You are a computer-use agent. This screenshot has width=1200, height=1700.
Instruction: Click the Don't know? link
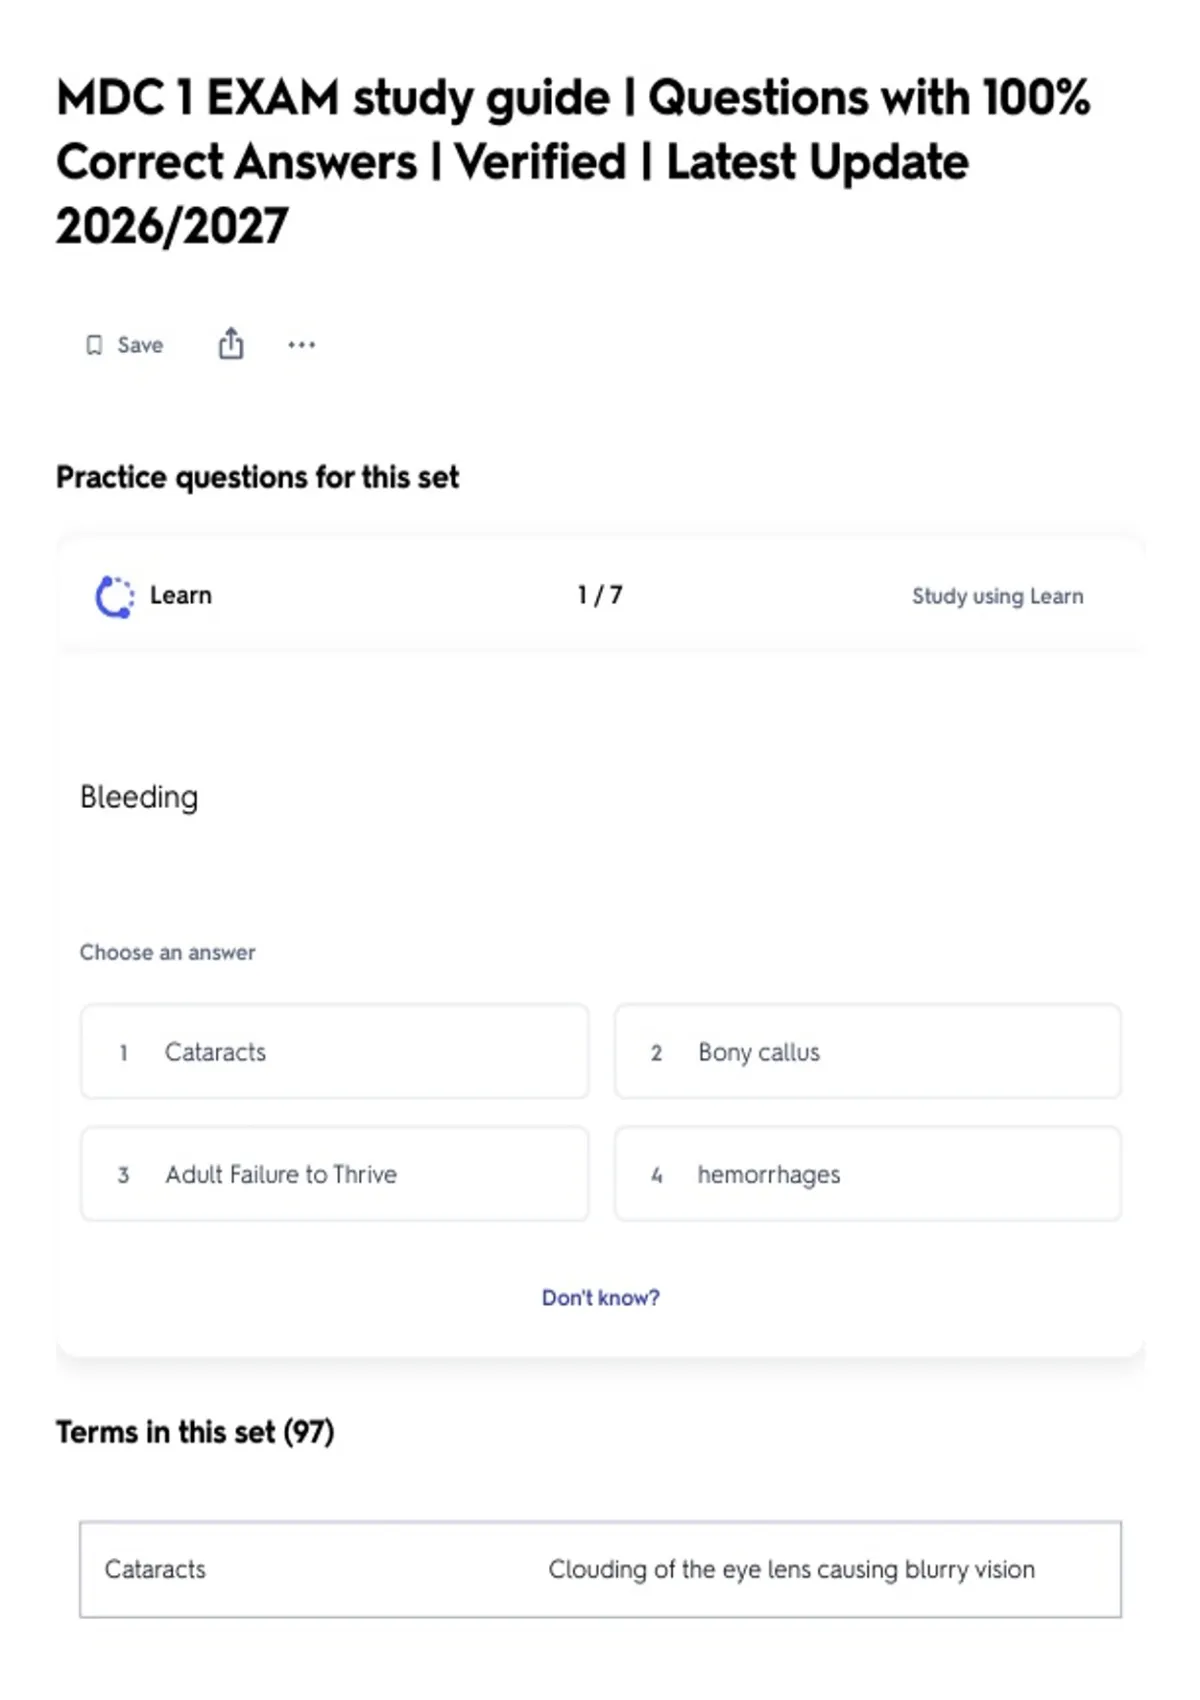[601, 1298]
